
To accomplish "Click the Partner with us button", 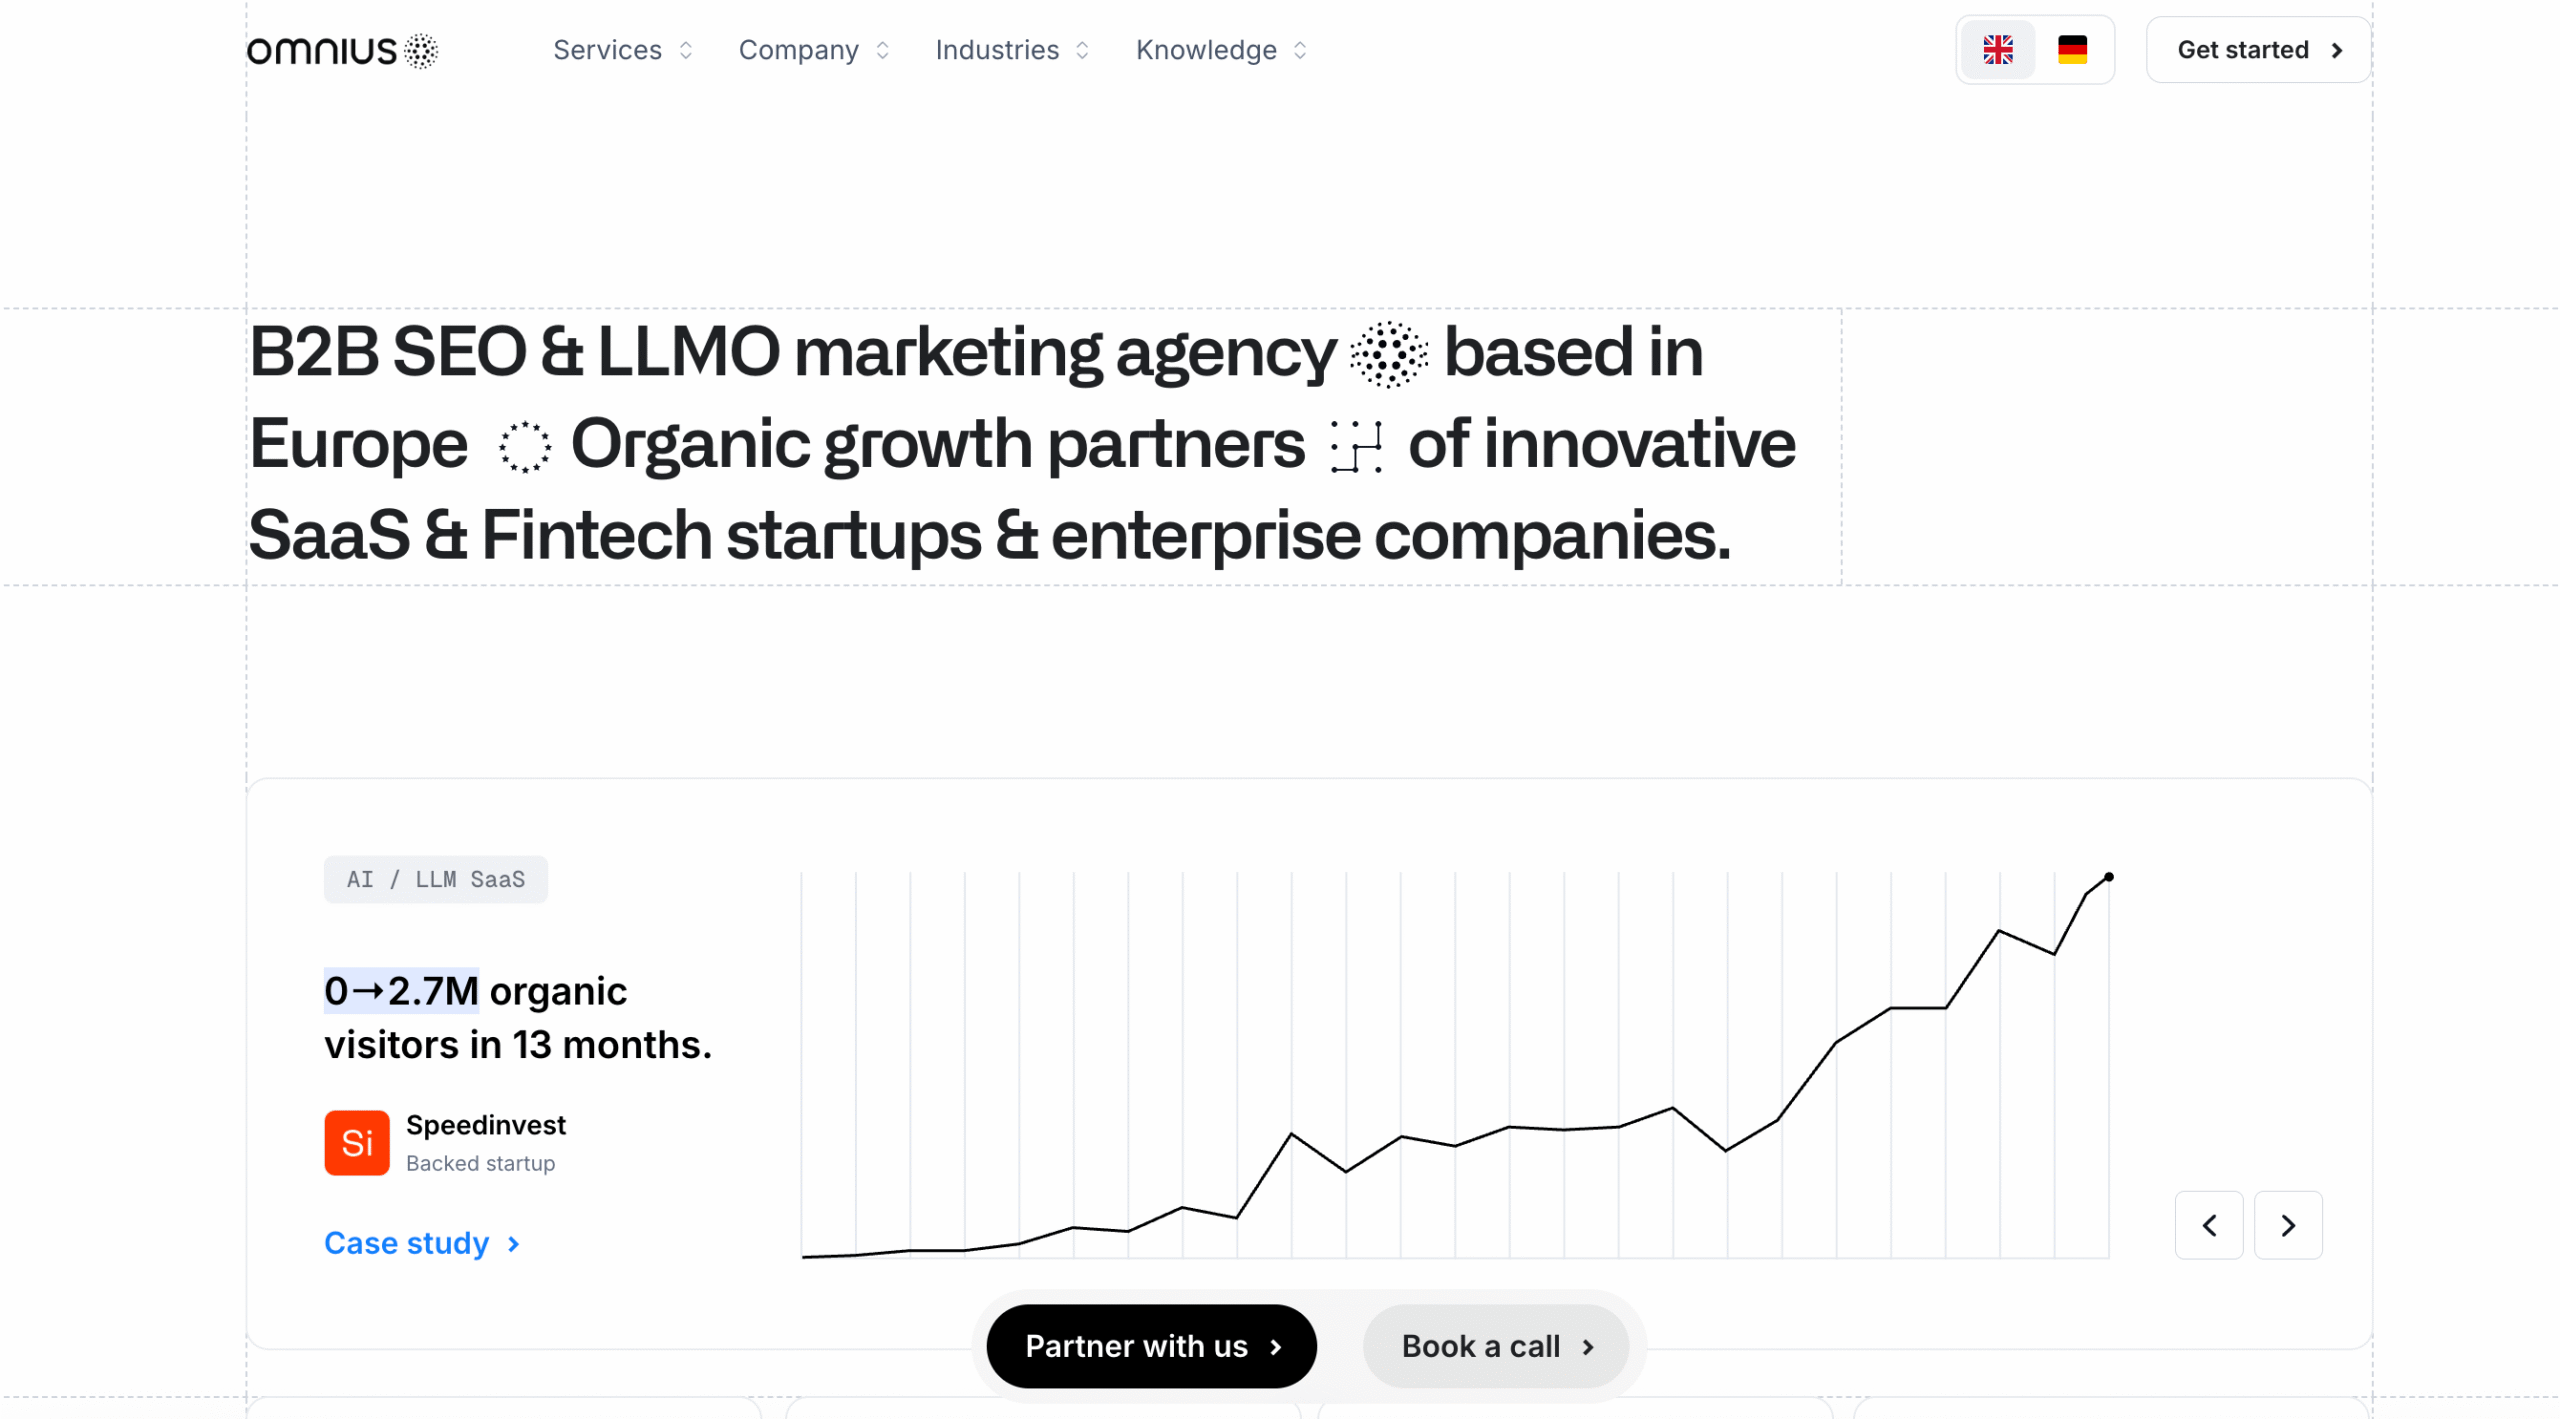I will coord(1151,1346).
